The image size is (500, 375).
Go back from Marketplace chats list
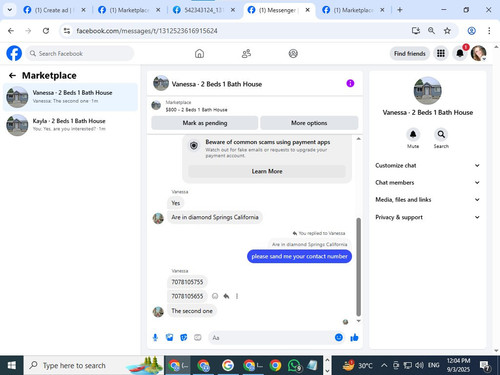12,76
